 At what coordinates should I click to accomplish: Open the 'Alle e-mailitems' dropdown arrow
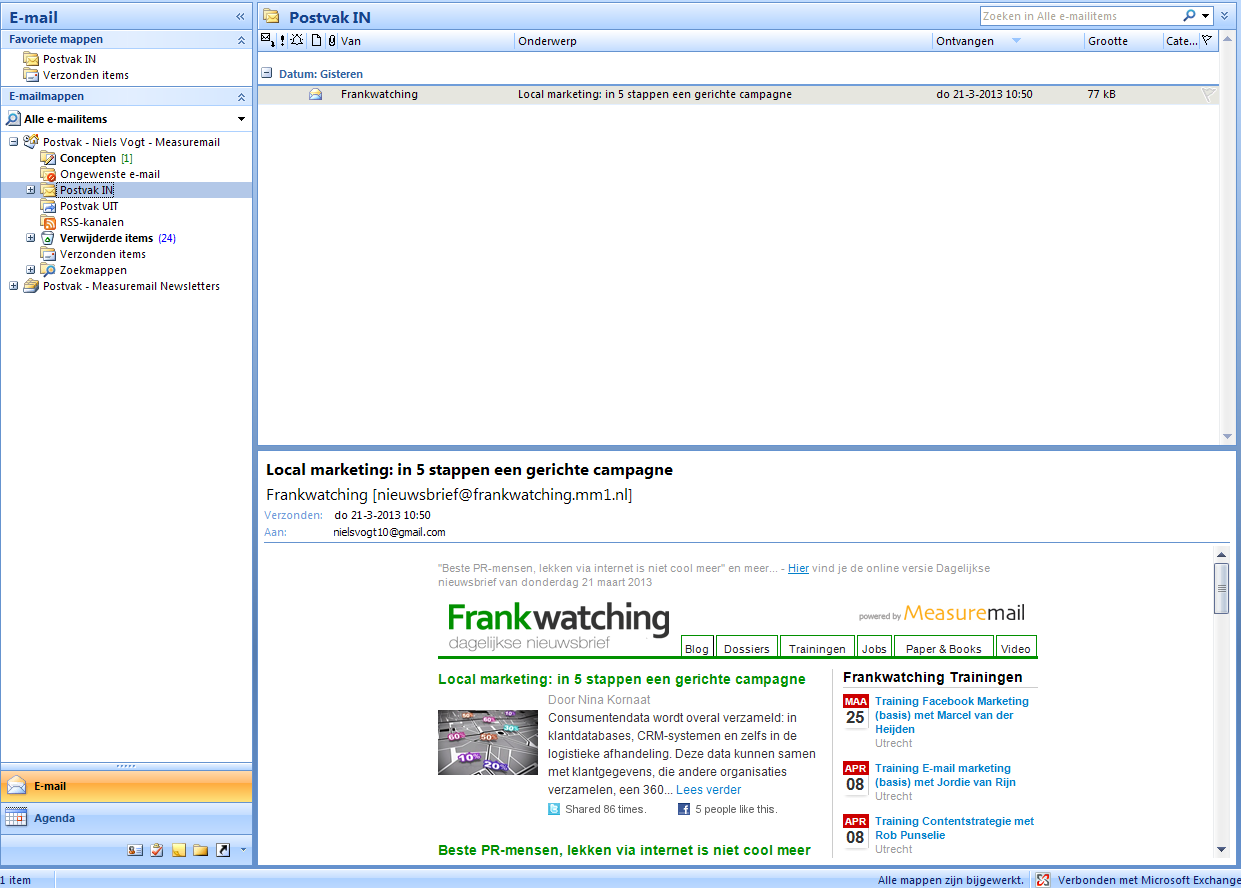[x=241, y=119]
